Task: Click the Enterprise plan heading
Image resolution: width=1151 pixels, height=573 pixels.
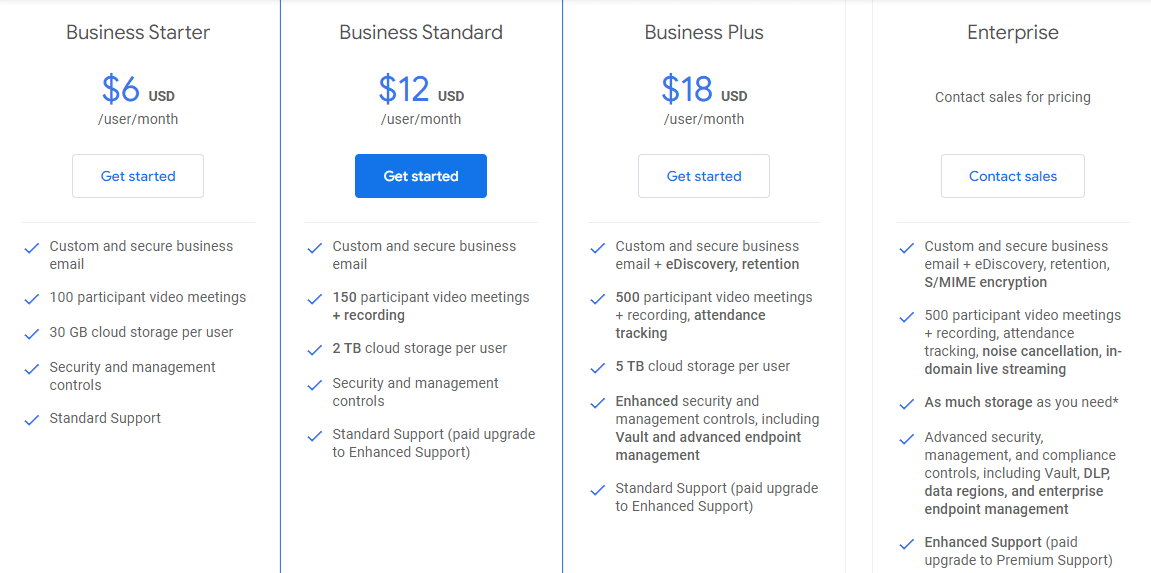Action: [1012, 32]
